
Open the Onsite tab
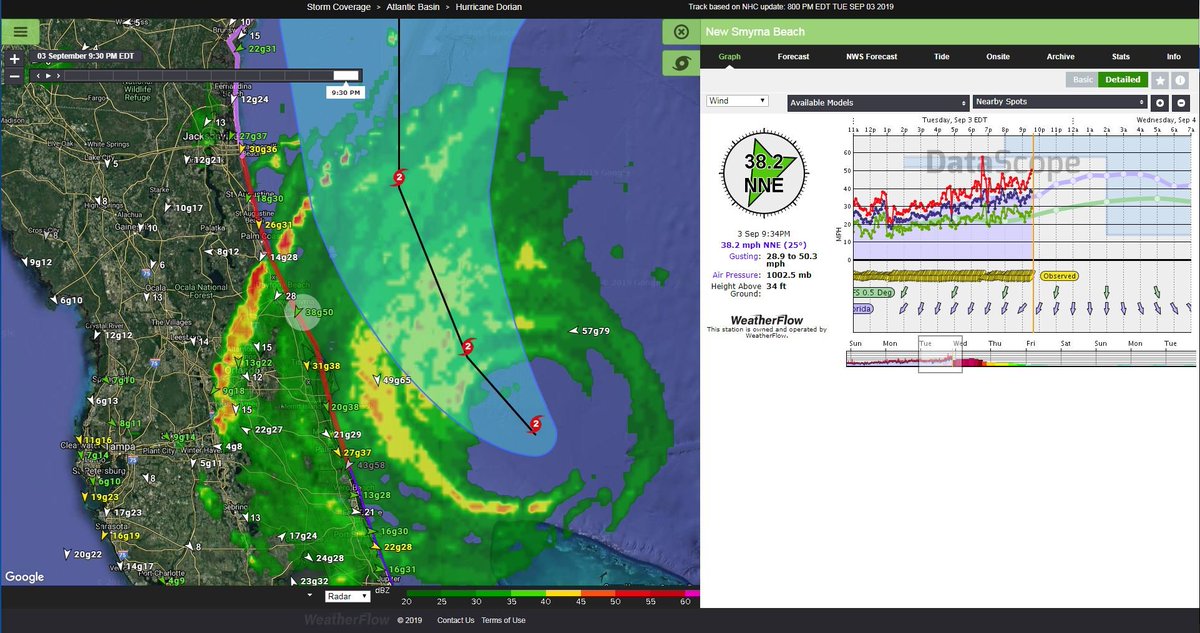(997, 57)
